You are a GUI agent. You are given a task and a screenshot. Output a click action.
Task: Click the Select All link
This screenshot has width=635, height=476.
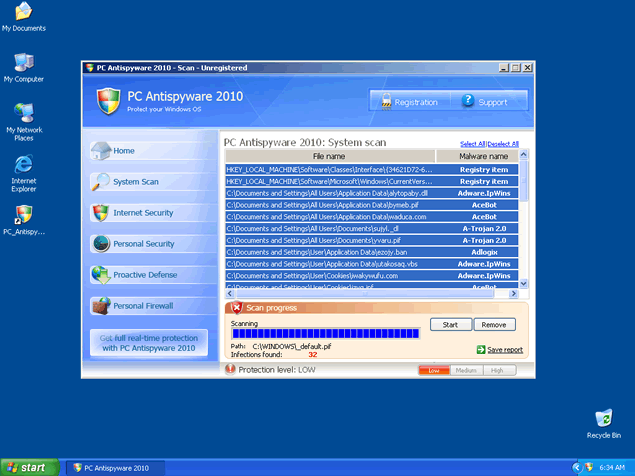tap(472, 144)
